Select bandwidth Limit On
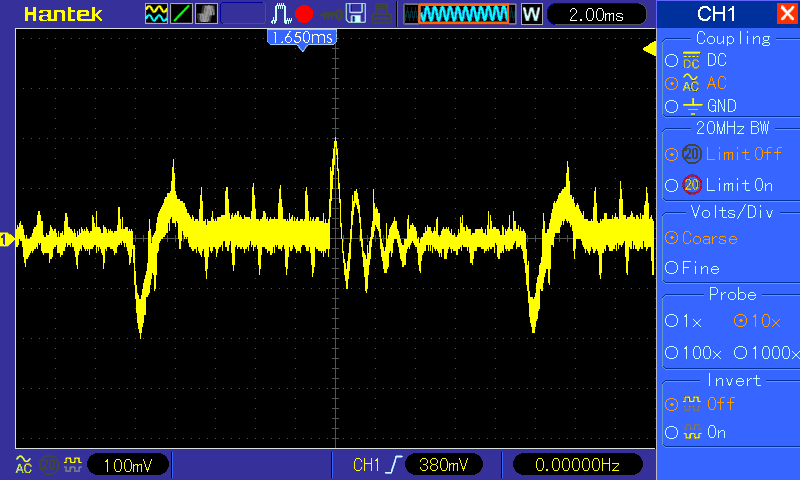This screenshot has width=800, height=480. [719, 185]
